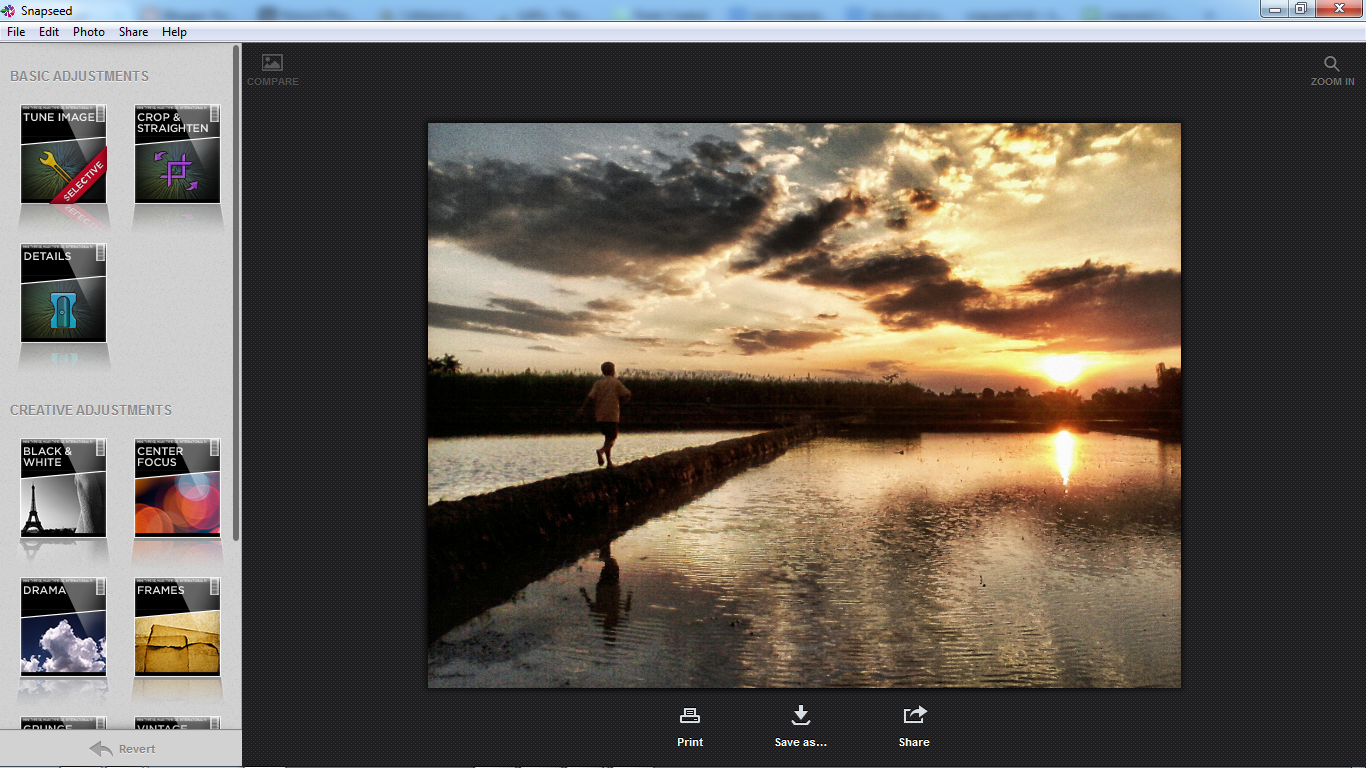Click the Print icon below photo
The height and width of the screenshot is (768, 1366).
(x=690, y=715)
